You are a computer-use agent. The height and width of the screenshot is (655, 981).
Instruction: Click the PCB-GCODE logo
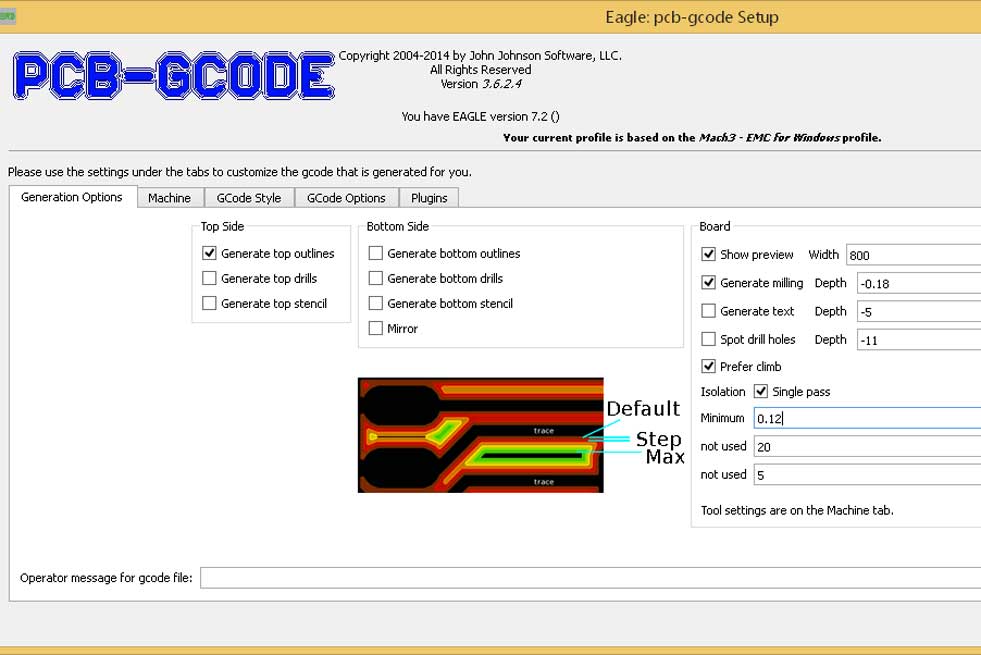pyautogui.click(x=174, y=76)
